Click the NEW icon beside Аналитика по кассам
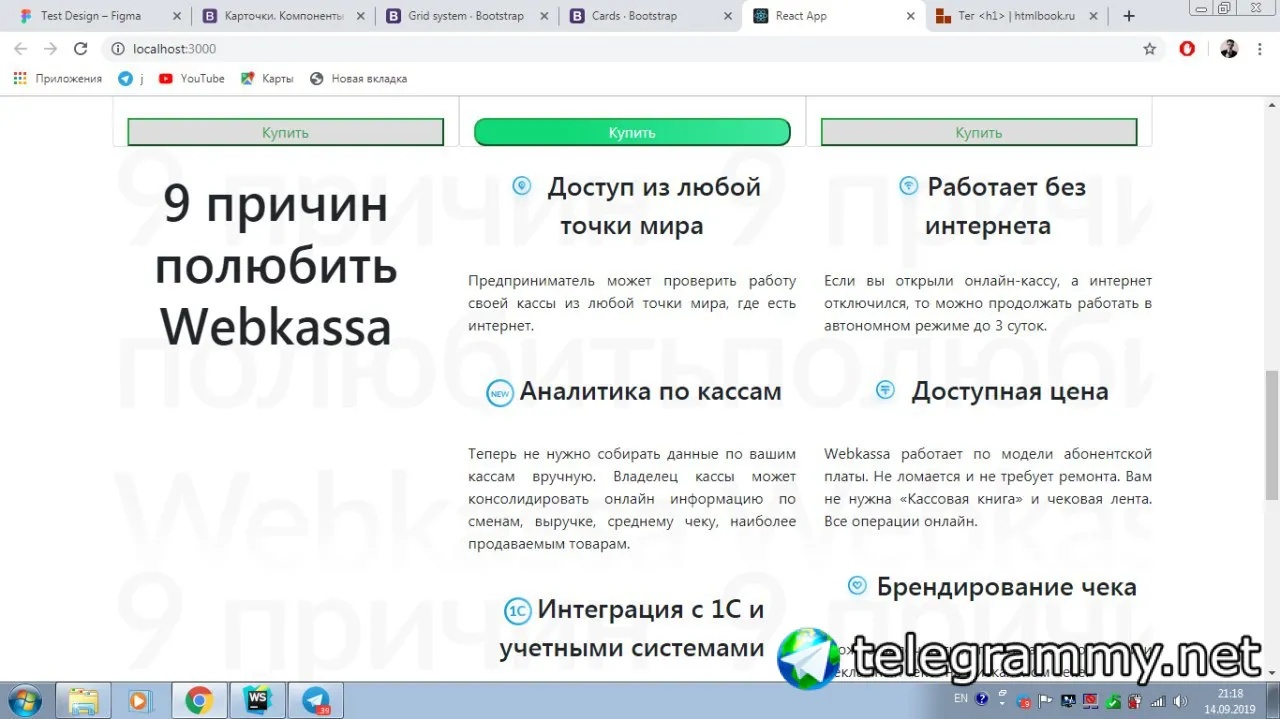1280x719 pixels. [x=500, y=393]
